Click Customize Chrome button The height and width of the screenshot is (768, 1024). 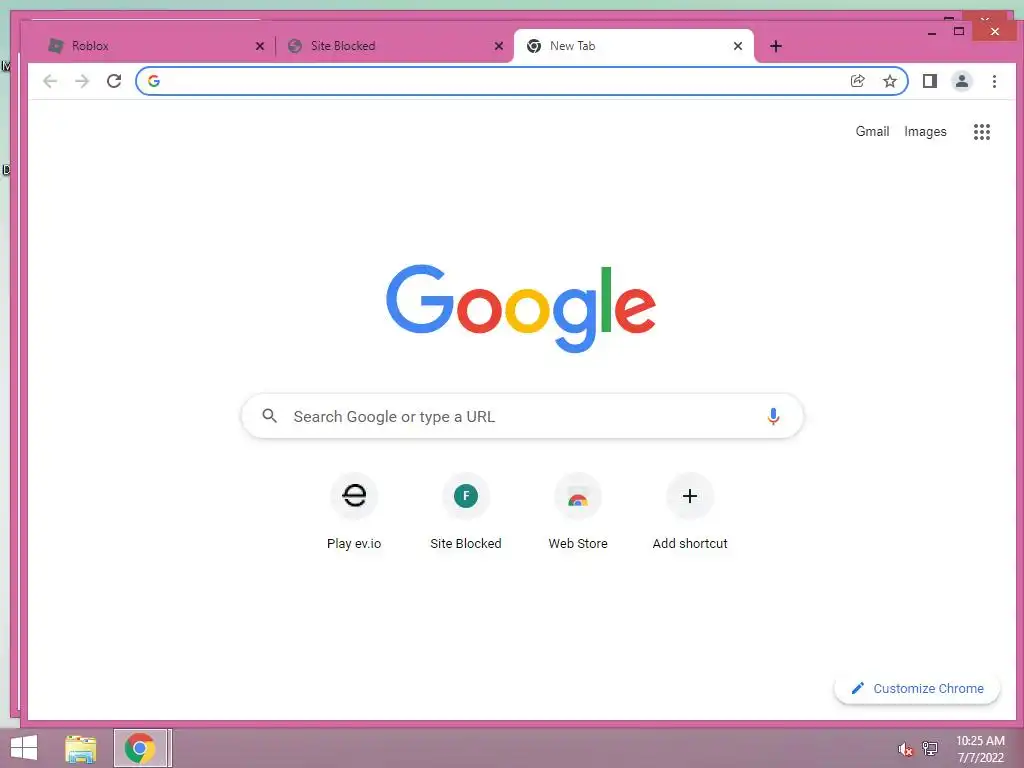917,688
